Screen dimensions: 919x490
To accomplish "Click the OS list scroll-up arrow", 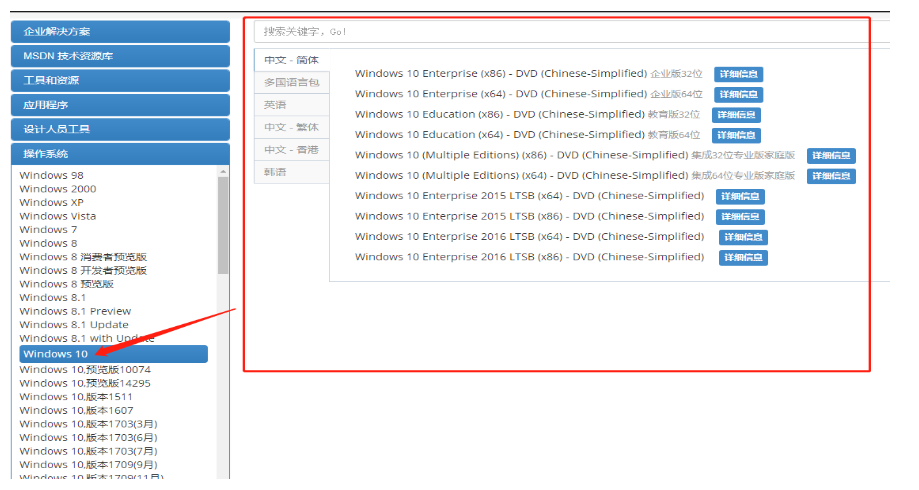I will click(223, 172).
